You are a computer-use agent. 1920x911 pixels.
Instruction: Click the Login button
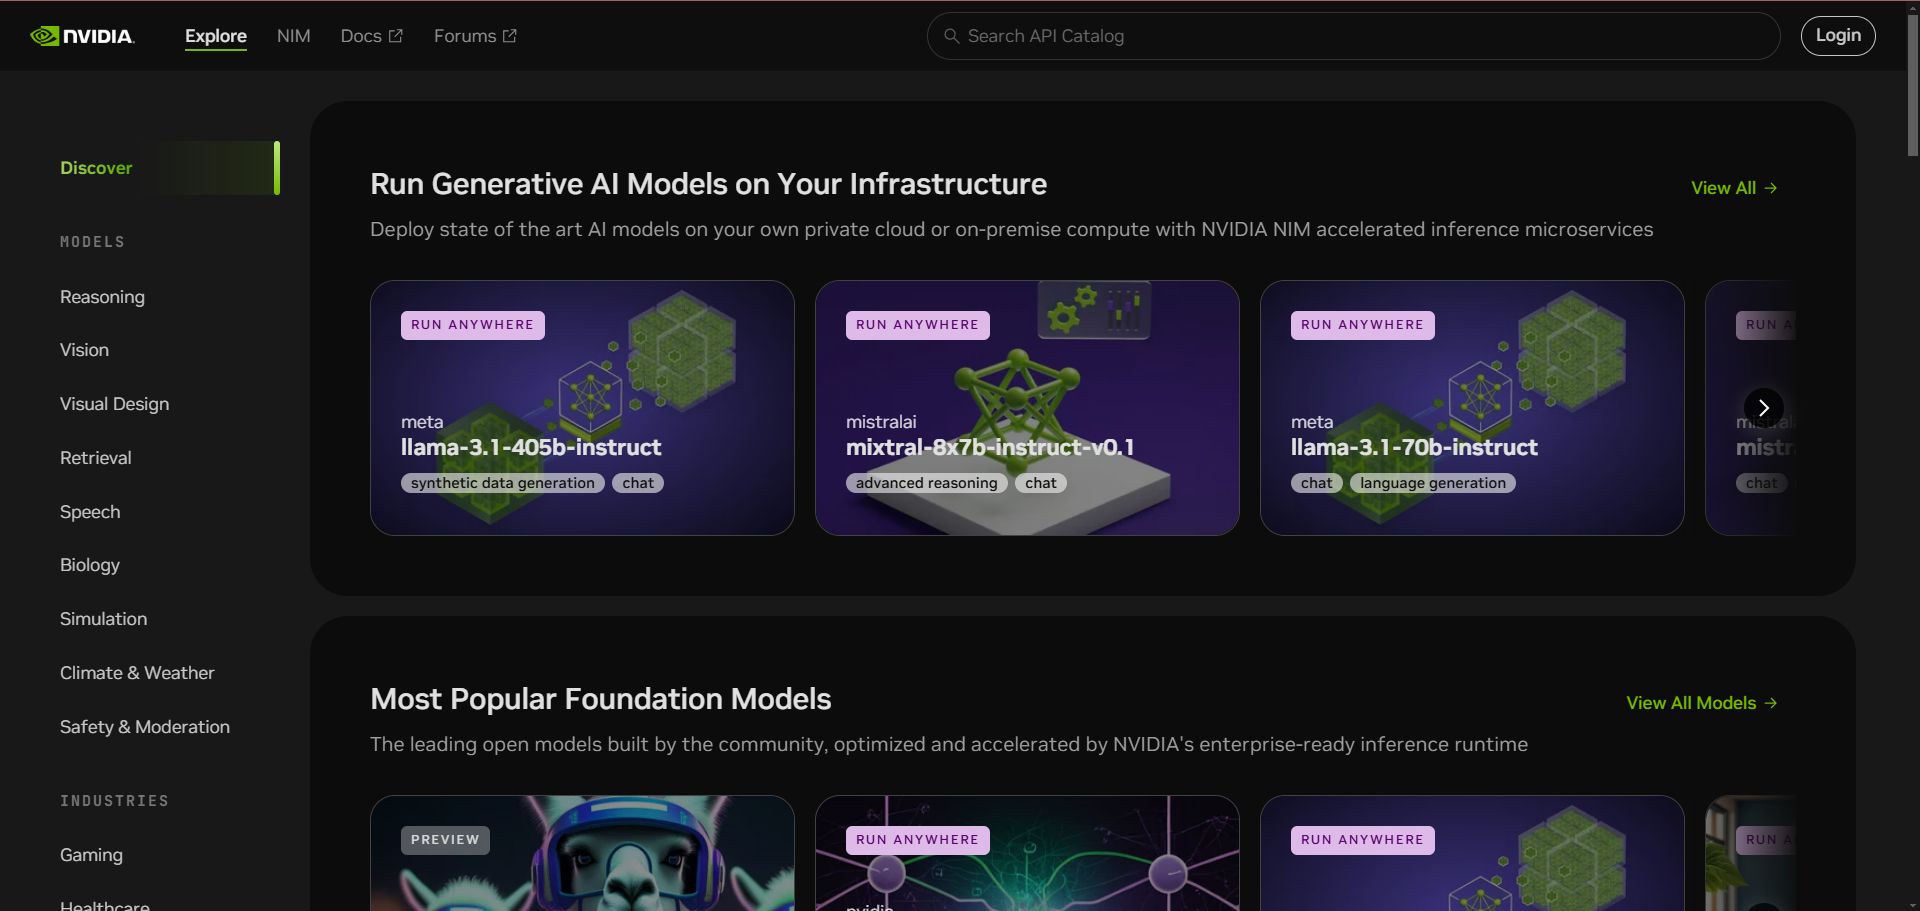coord(1838,36)
